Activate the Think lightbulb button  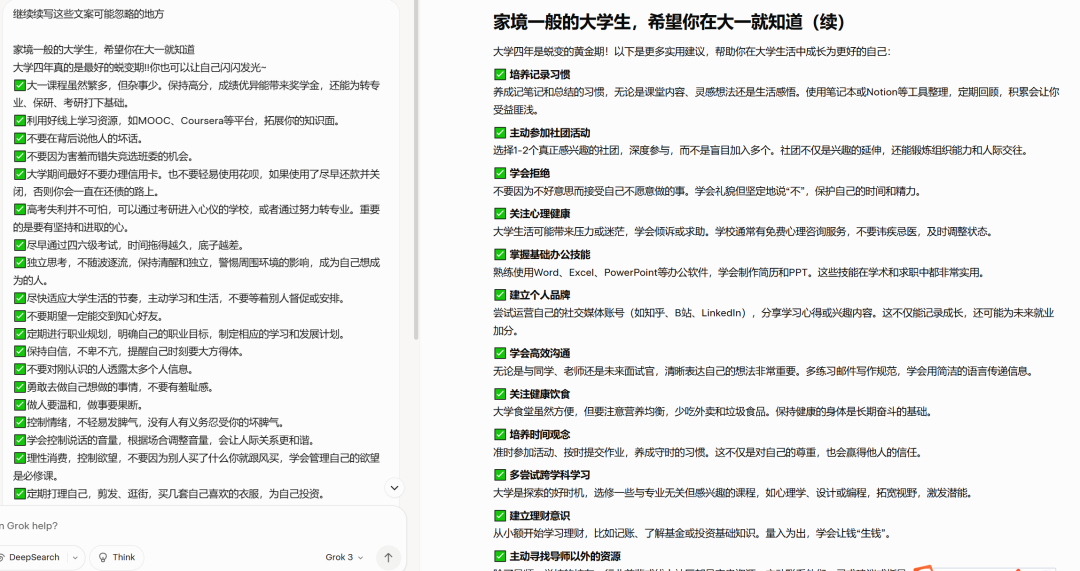[x=116, y=557]
